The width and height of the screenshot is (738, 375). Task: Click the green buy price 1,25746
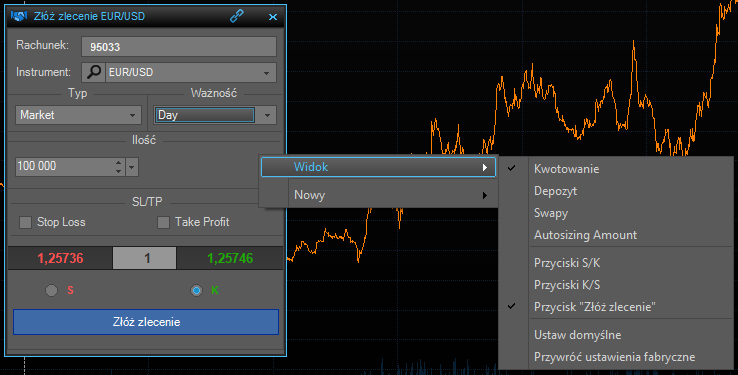(x=230, y=258)
